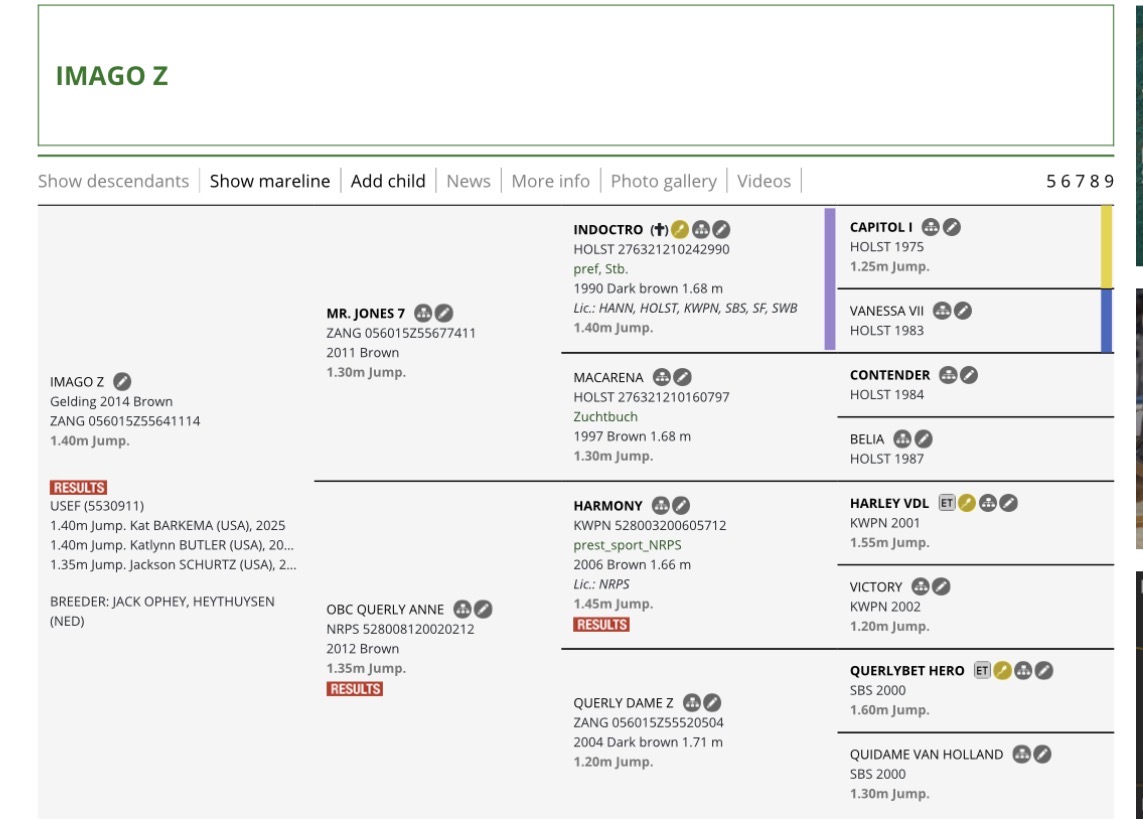This screenshot has height=819, width=1143.
Task: Set pedigree generations to 9
Action: pos(1108,181)
